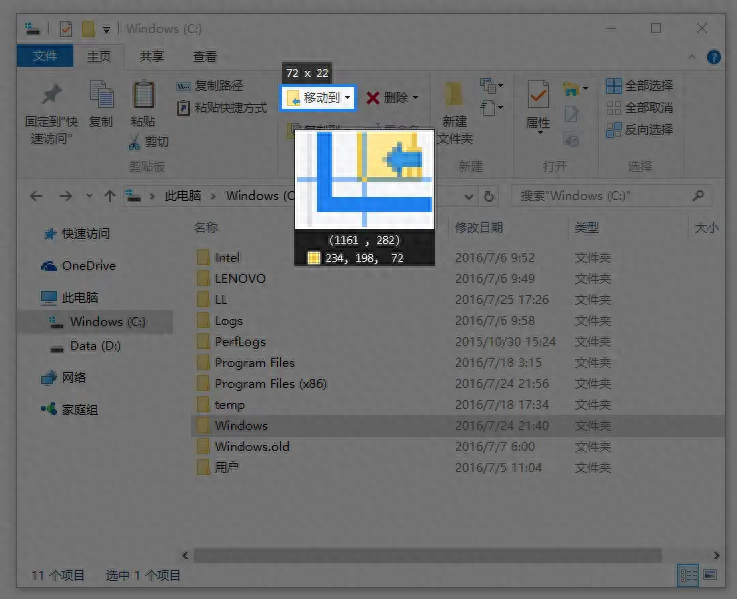Click the Cut scissors icon
This screenshot has width=737, height=599.
[134, 142]
